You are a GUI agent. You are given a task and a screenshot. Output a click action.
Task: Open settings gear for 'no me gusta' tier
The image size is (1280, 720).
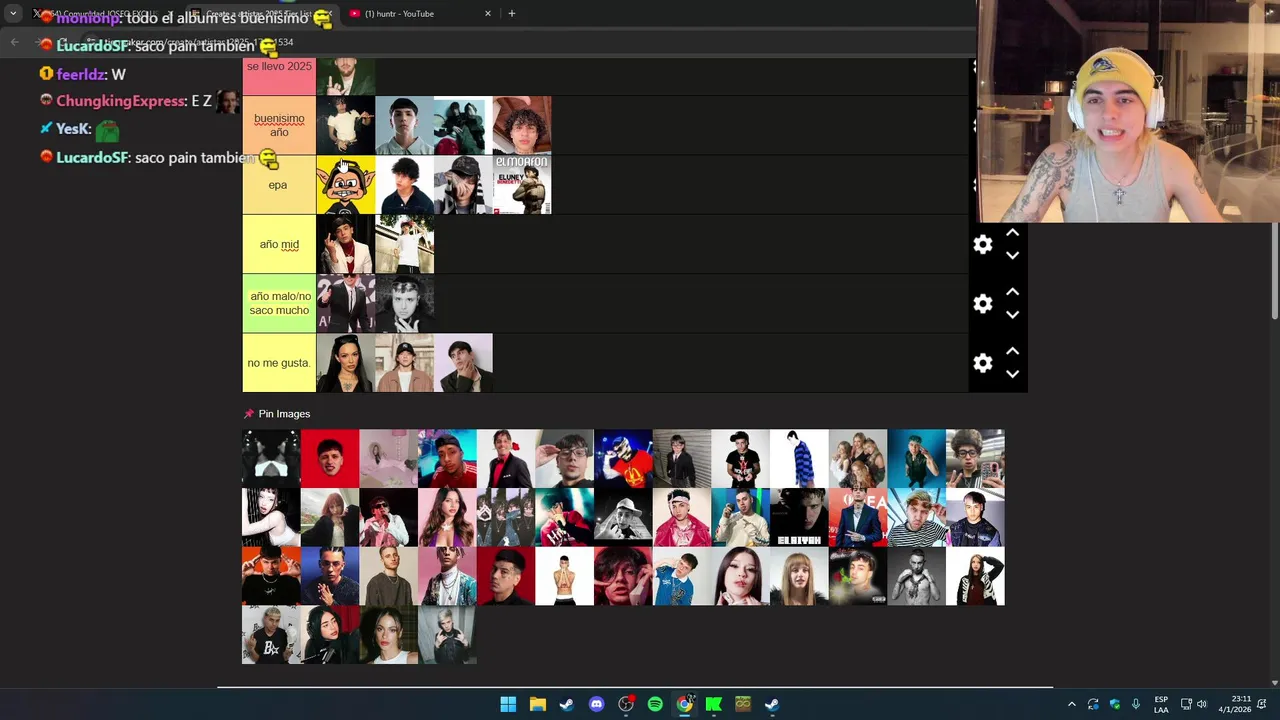click(x=983, y=363)
